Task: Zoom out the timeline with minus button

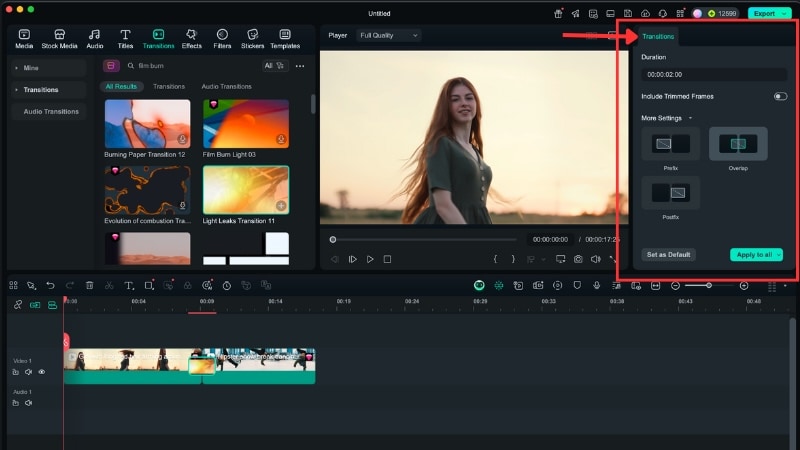Action: click(675, 285)
